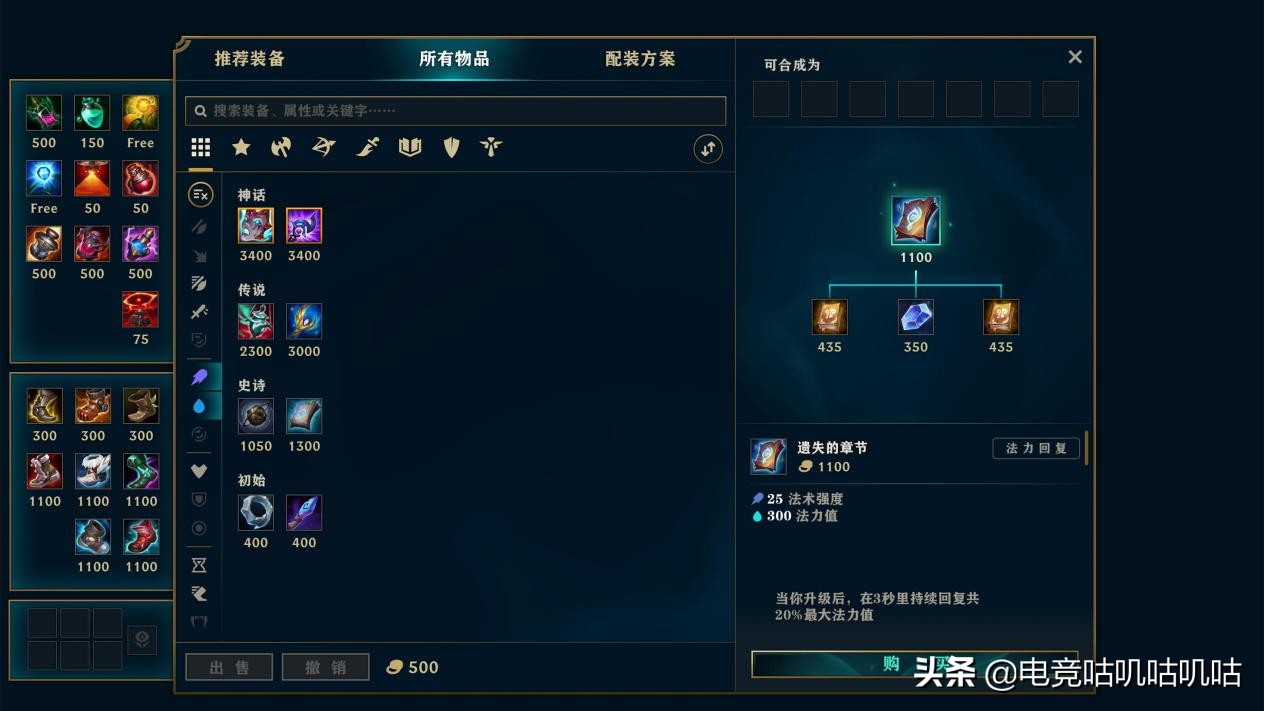Image resolution: width=1264 pixels, height=711 pixels.
Task: Enable the heart health stat filter
Action: coord(199,471)
